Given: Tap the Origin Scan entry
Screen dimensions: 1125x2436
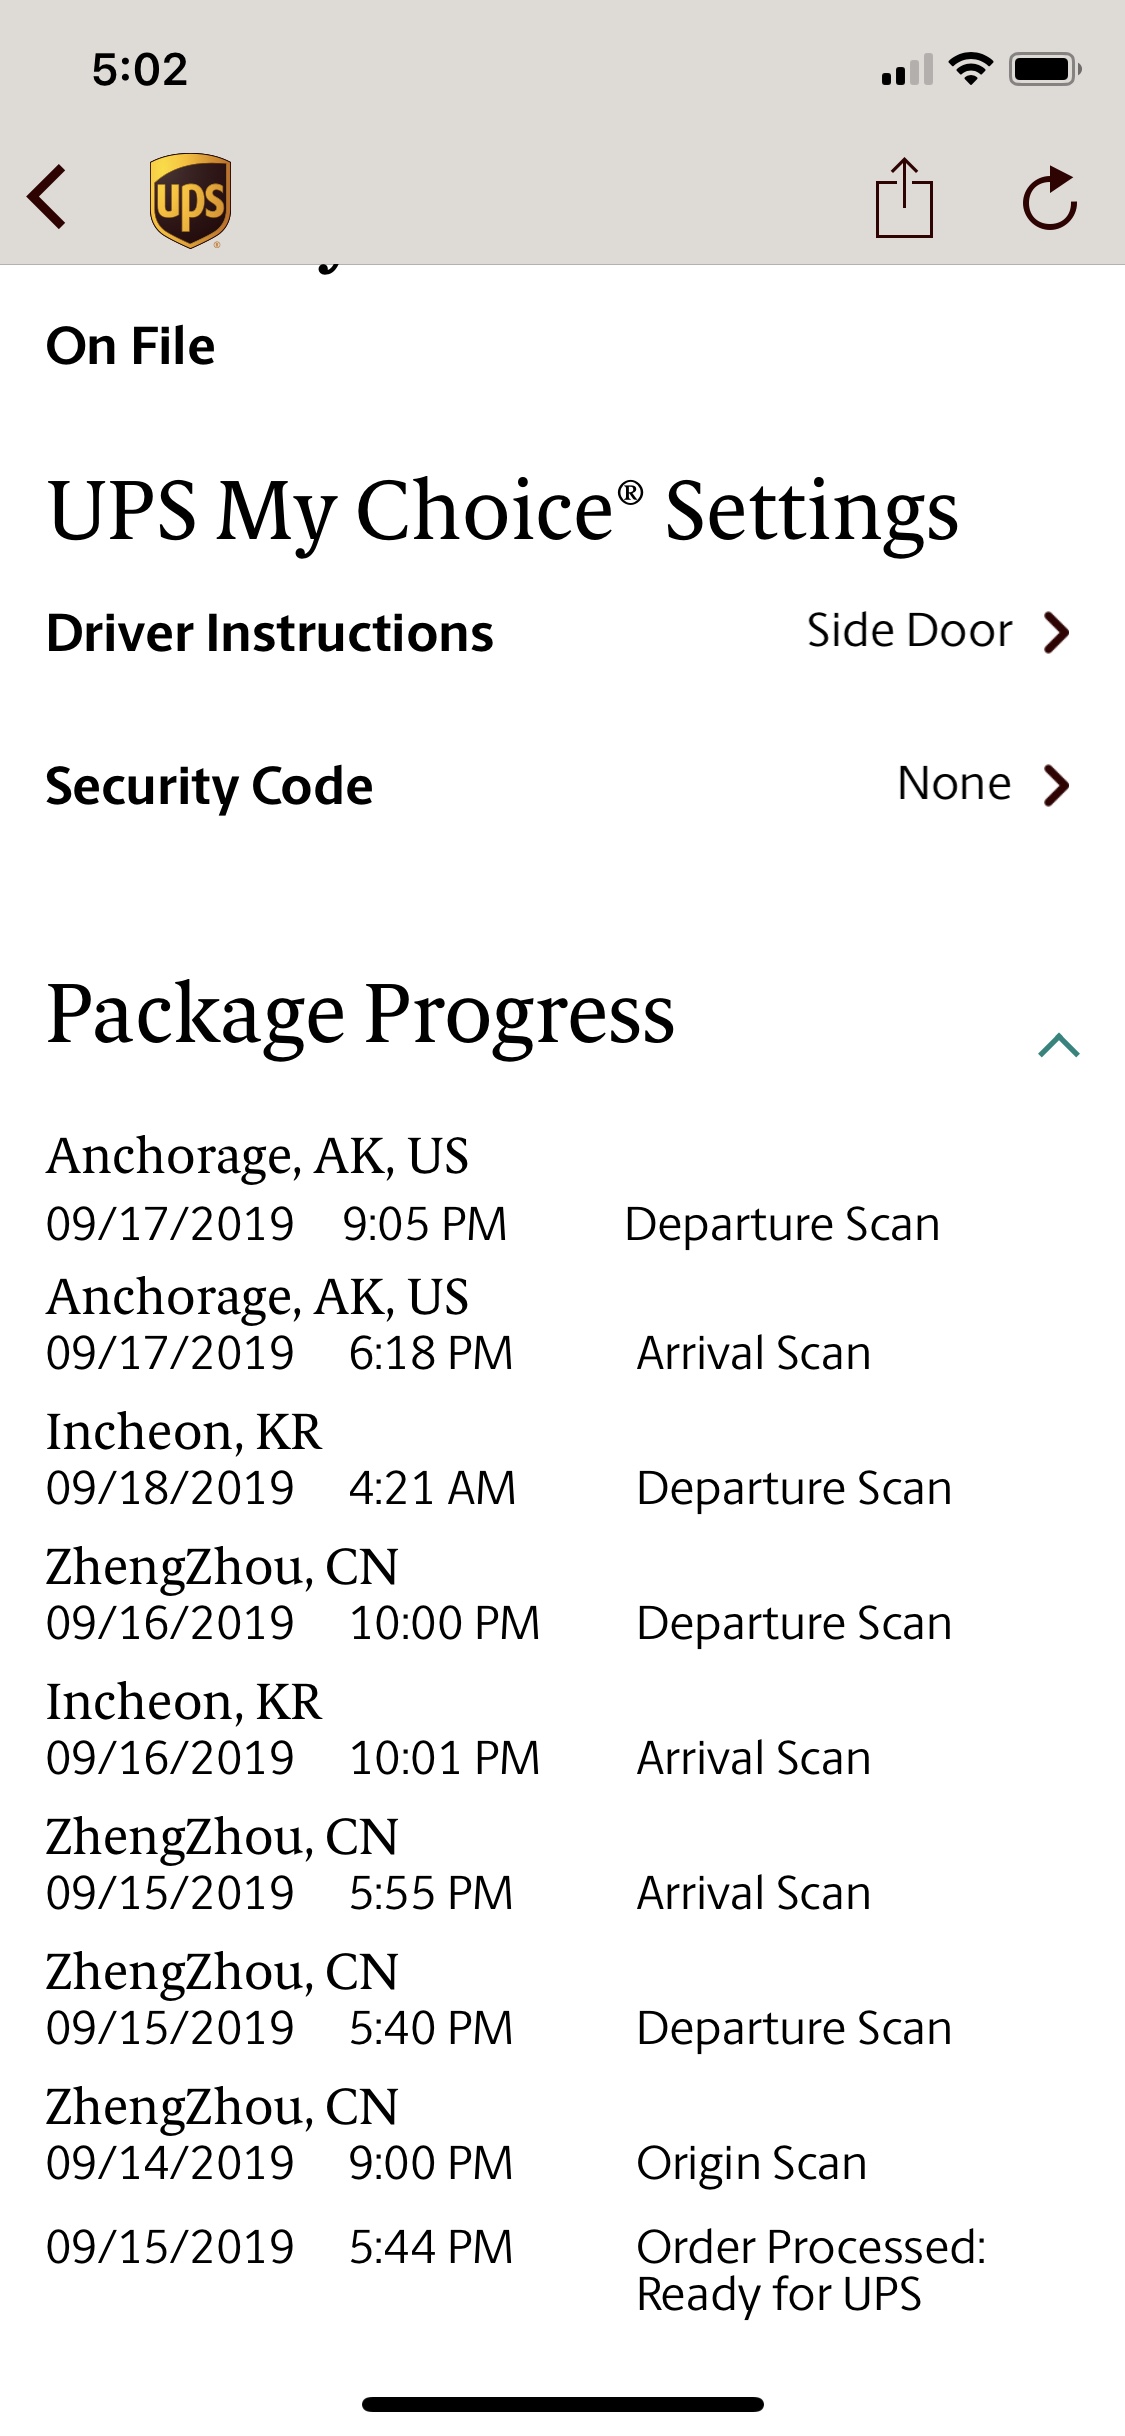Looking at the screenshot, I should coord(751,2163).
